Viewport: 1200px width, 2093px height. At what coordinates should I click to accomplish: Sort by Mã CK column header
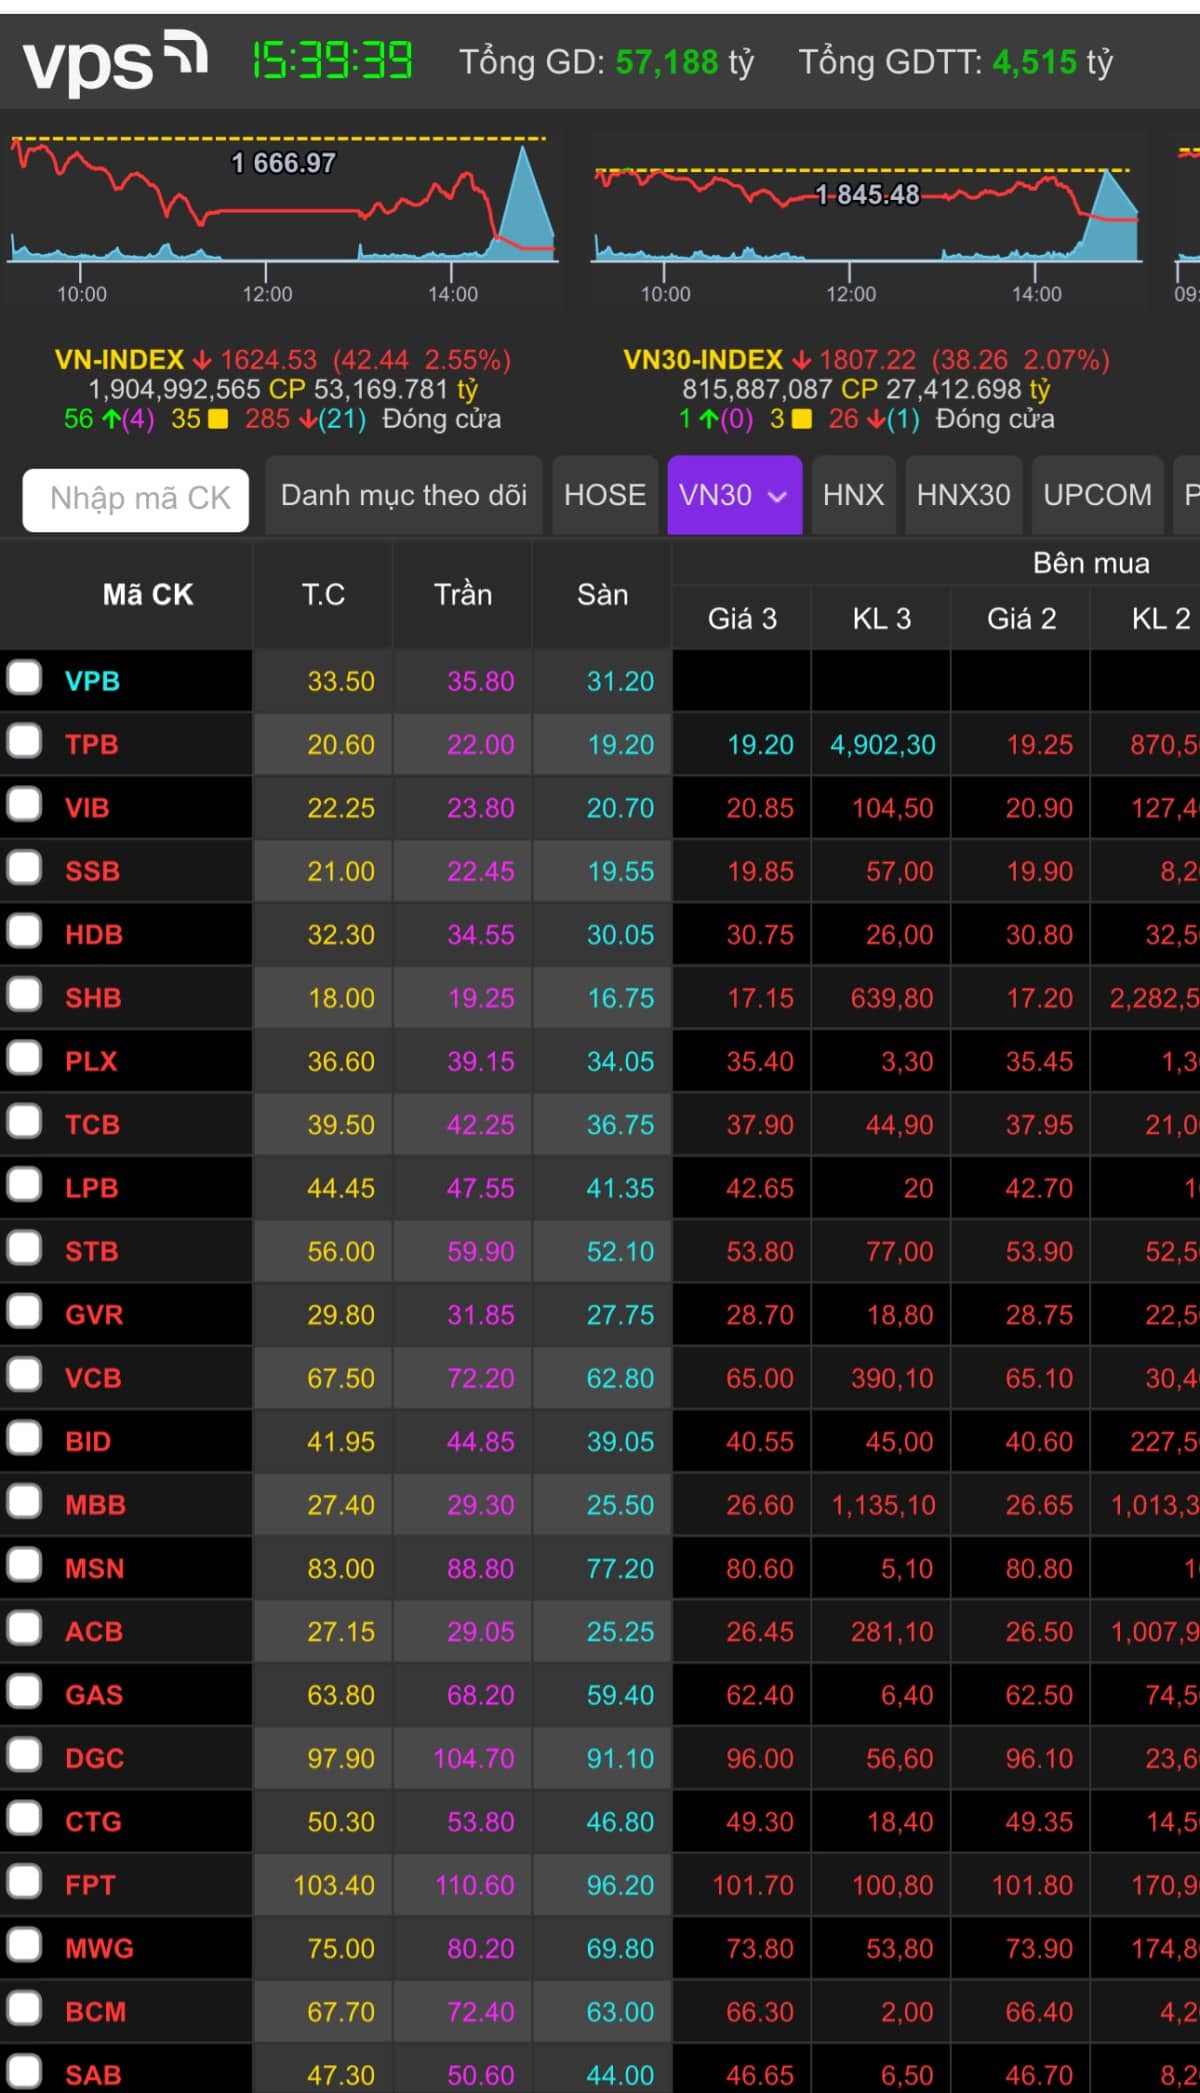(x=147, y=594)
